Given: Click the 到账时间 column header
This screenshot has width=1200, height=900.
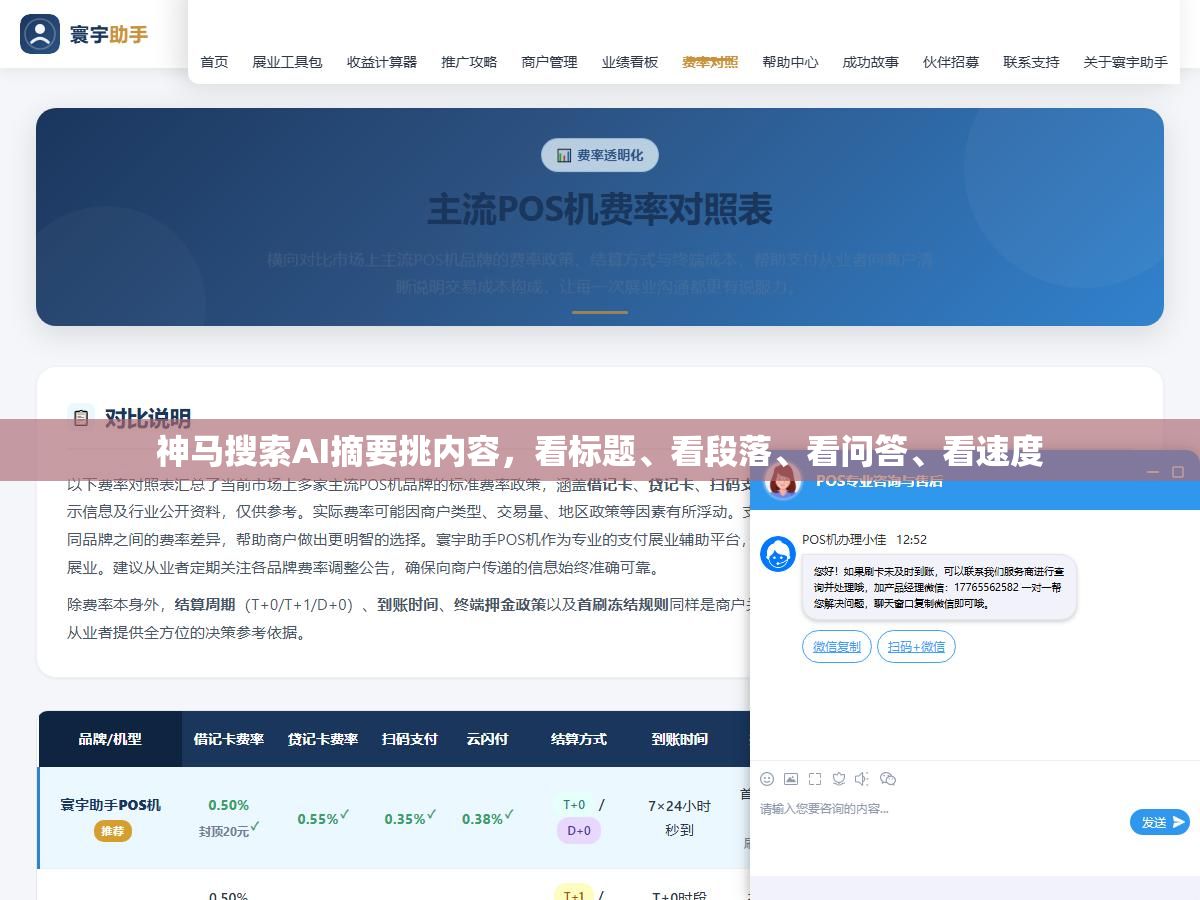Looking at the screenshot, I should (x=680, y=739).
